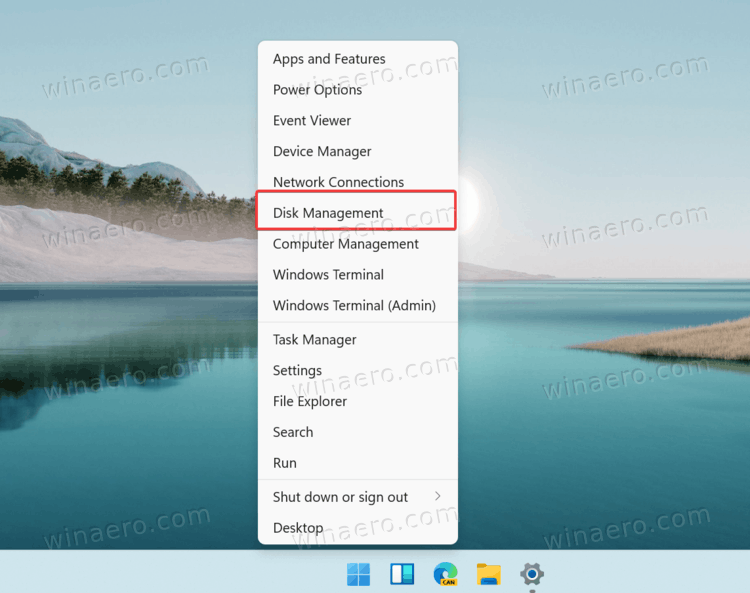Launch Windows Terminal (non-admin)
The width and height of the screenshot is (750, 593).
click(358, 275)
